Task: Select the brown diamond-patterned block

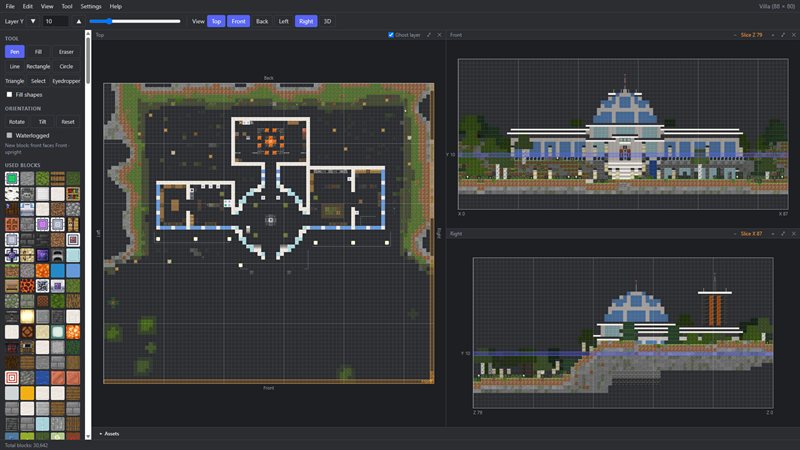Action: tap(27, 332)
